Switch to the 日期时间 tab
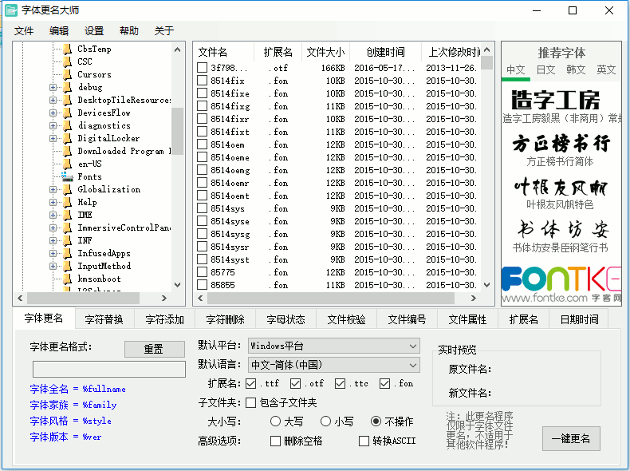Viewport: 630px width, 471px height. (x=579, y=319)
